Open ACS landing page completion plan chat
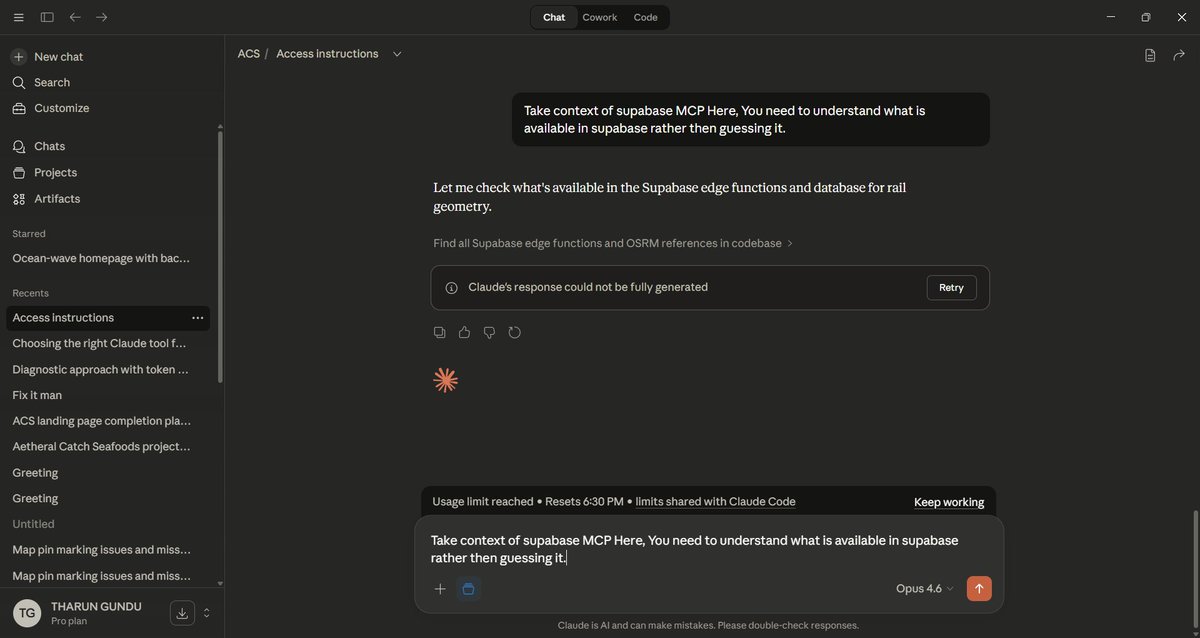Screen dimensions: 1200x638 click(x=101, y=421)
